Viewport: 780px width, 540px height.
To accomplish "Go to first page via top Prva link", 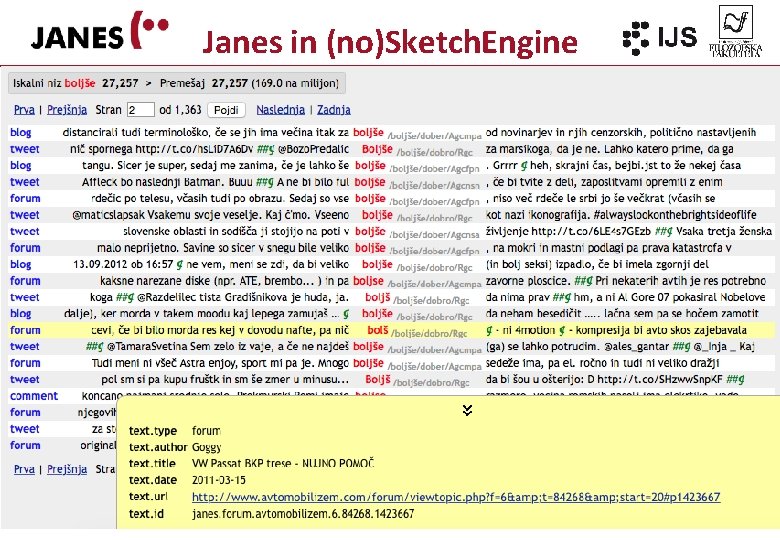I will click(x=24, y=109).
